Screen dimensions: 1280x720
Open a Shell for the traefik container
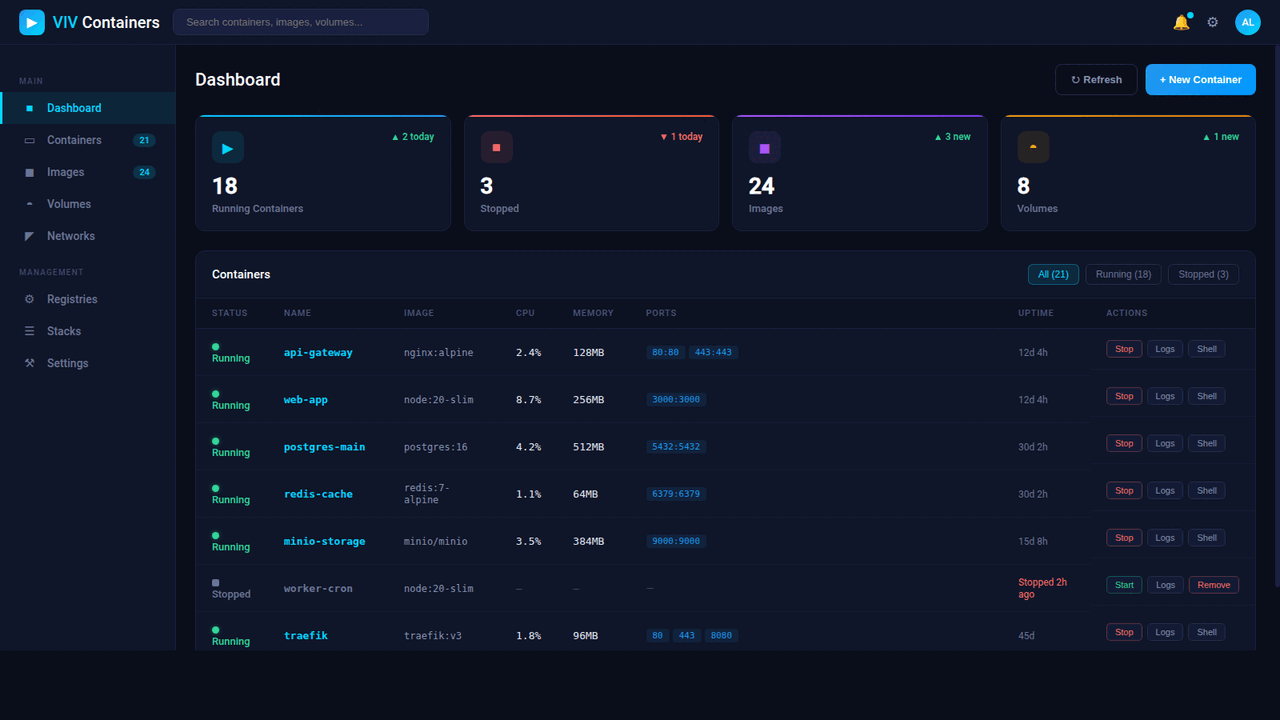pyautogui.click(x=1206, y=632)
